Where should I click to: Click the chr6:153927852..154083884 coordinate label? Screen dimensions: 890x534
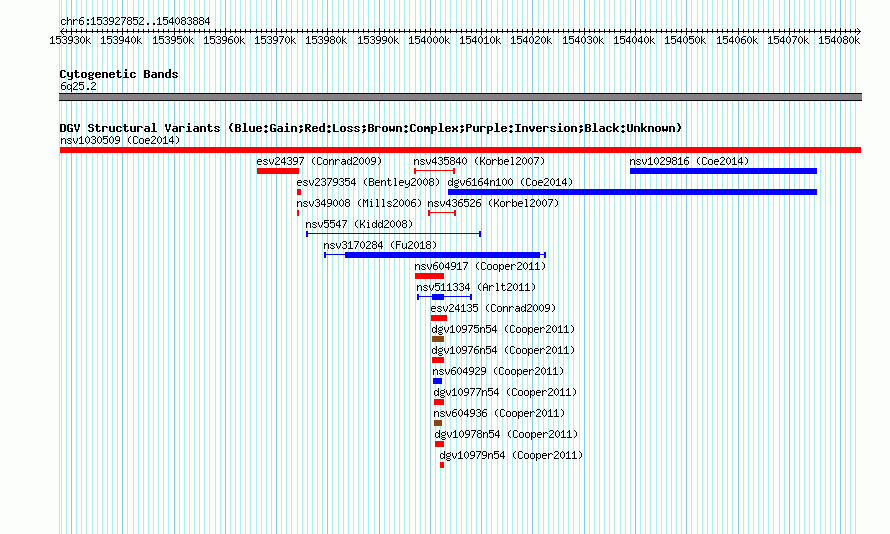click(135, 21)
